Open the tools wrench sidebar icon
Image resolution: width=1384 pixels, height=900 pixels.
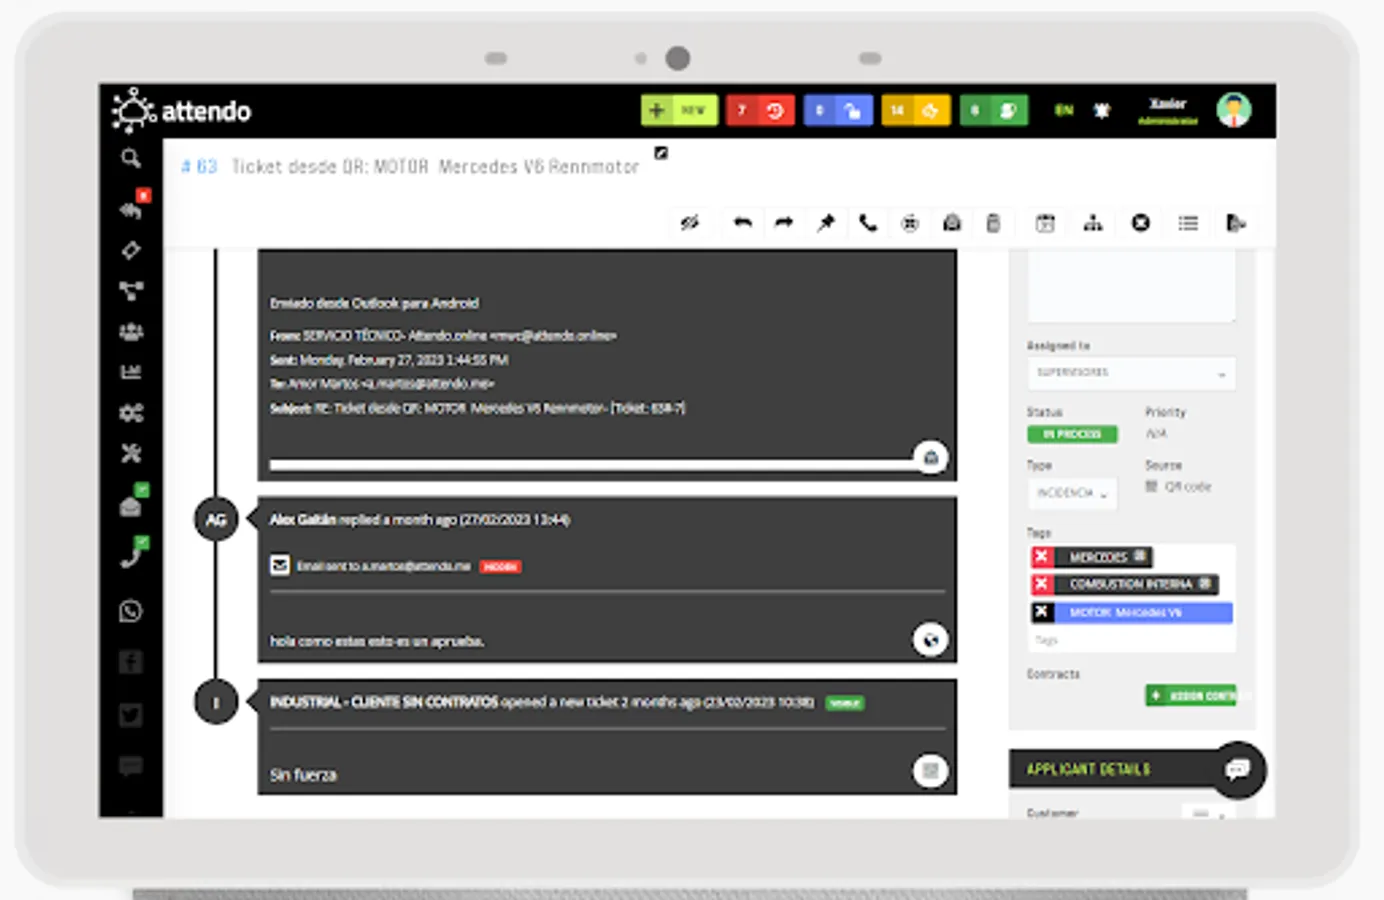click(131, 454)
